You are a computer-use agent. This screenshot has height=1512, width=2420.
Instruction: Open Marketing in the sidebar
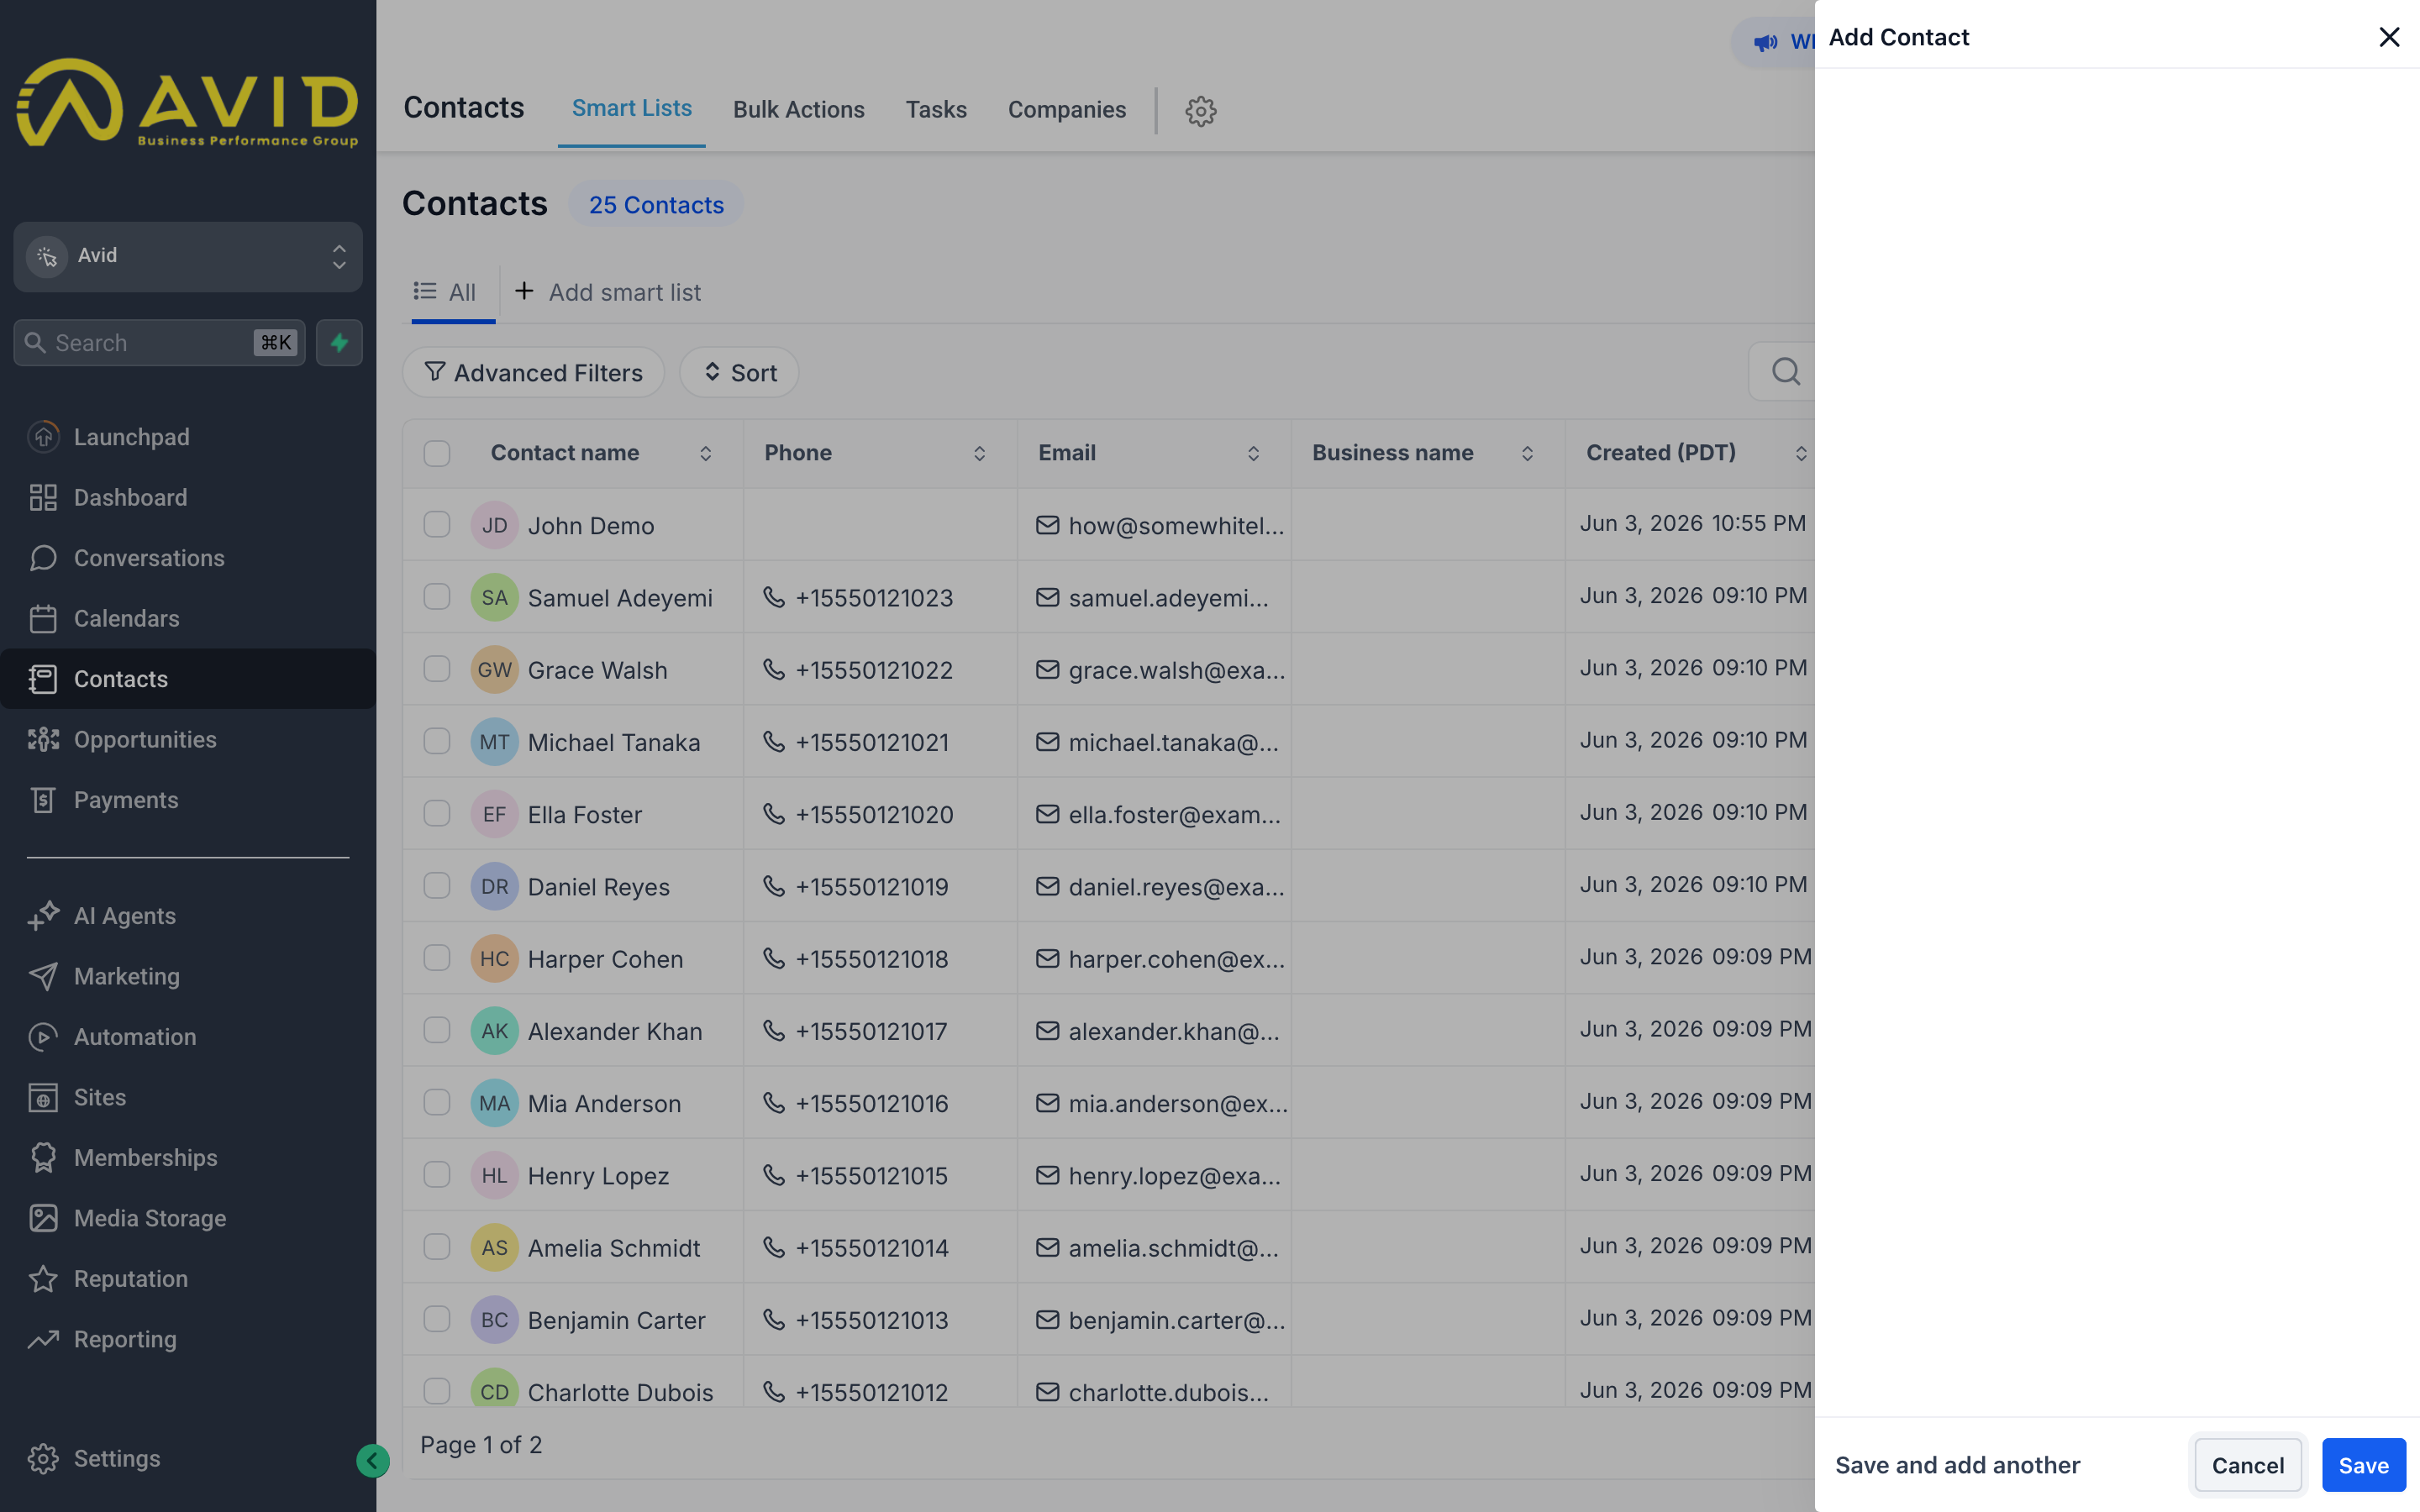[x=188, y=976]
